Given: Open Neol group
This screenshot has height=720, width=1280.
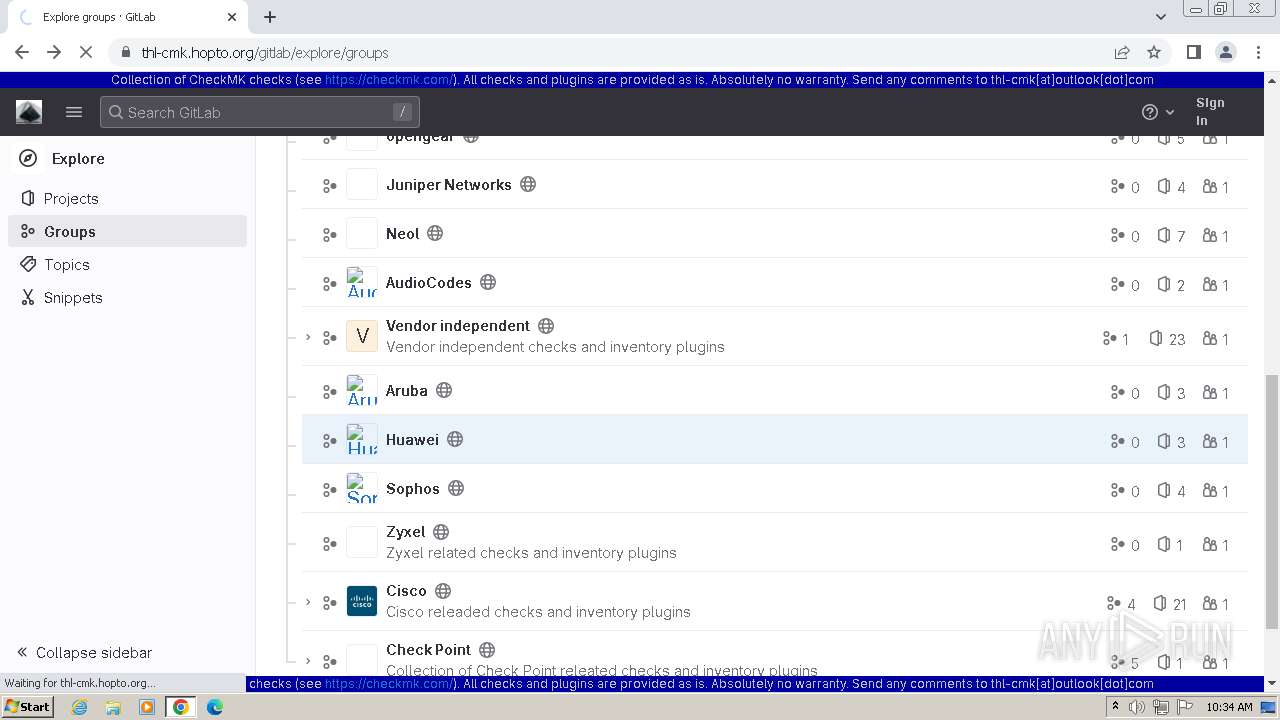Looking at the screenshot, I should coord(403,233).
